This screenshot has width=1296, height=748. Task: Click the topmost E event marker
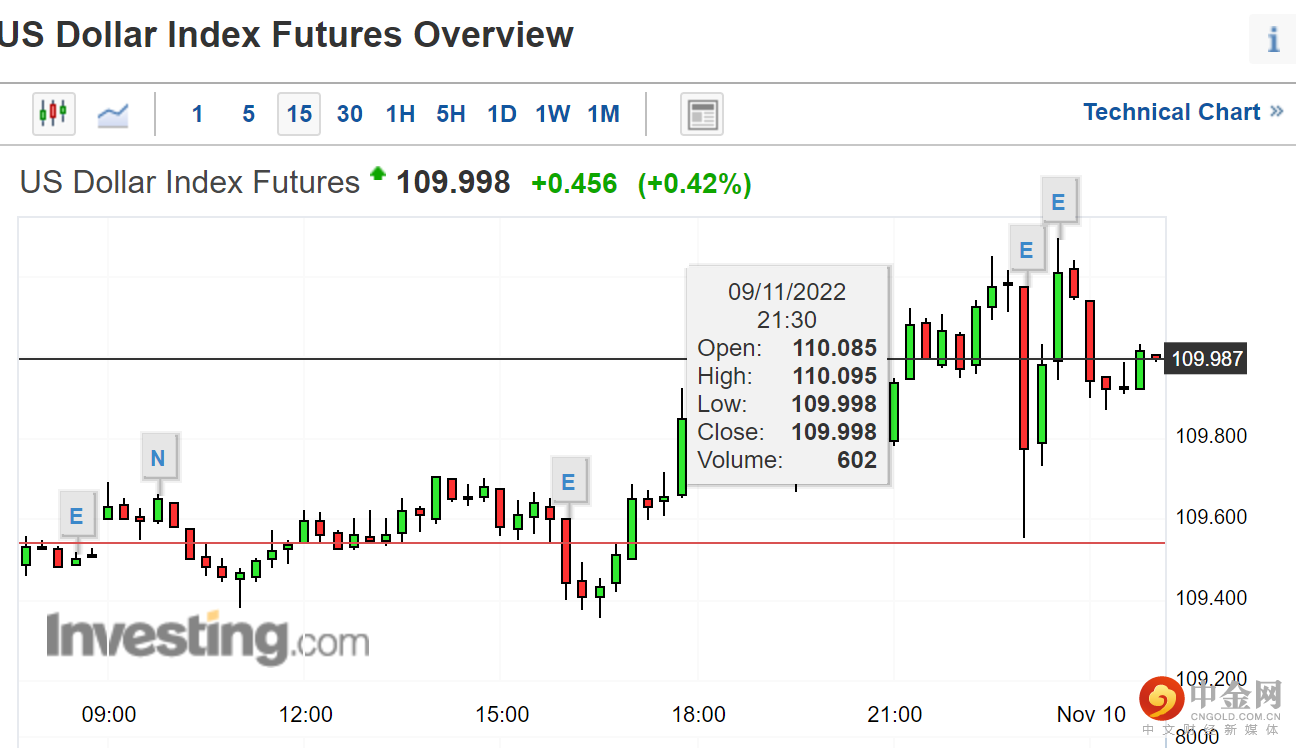(x=1058, y=204)
